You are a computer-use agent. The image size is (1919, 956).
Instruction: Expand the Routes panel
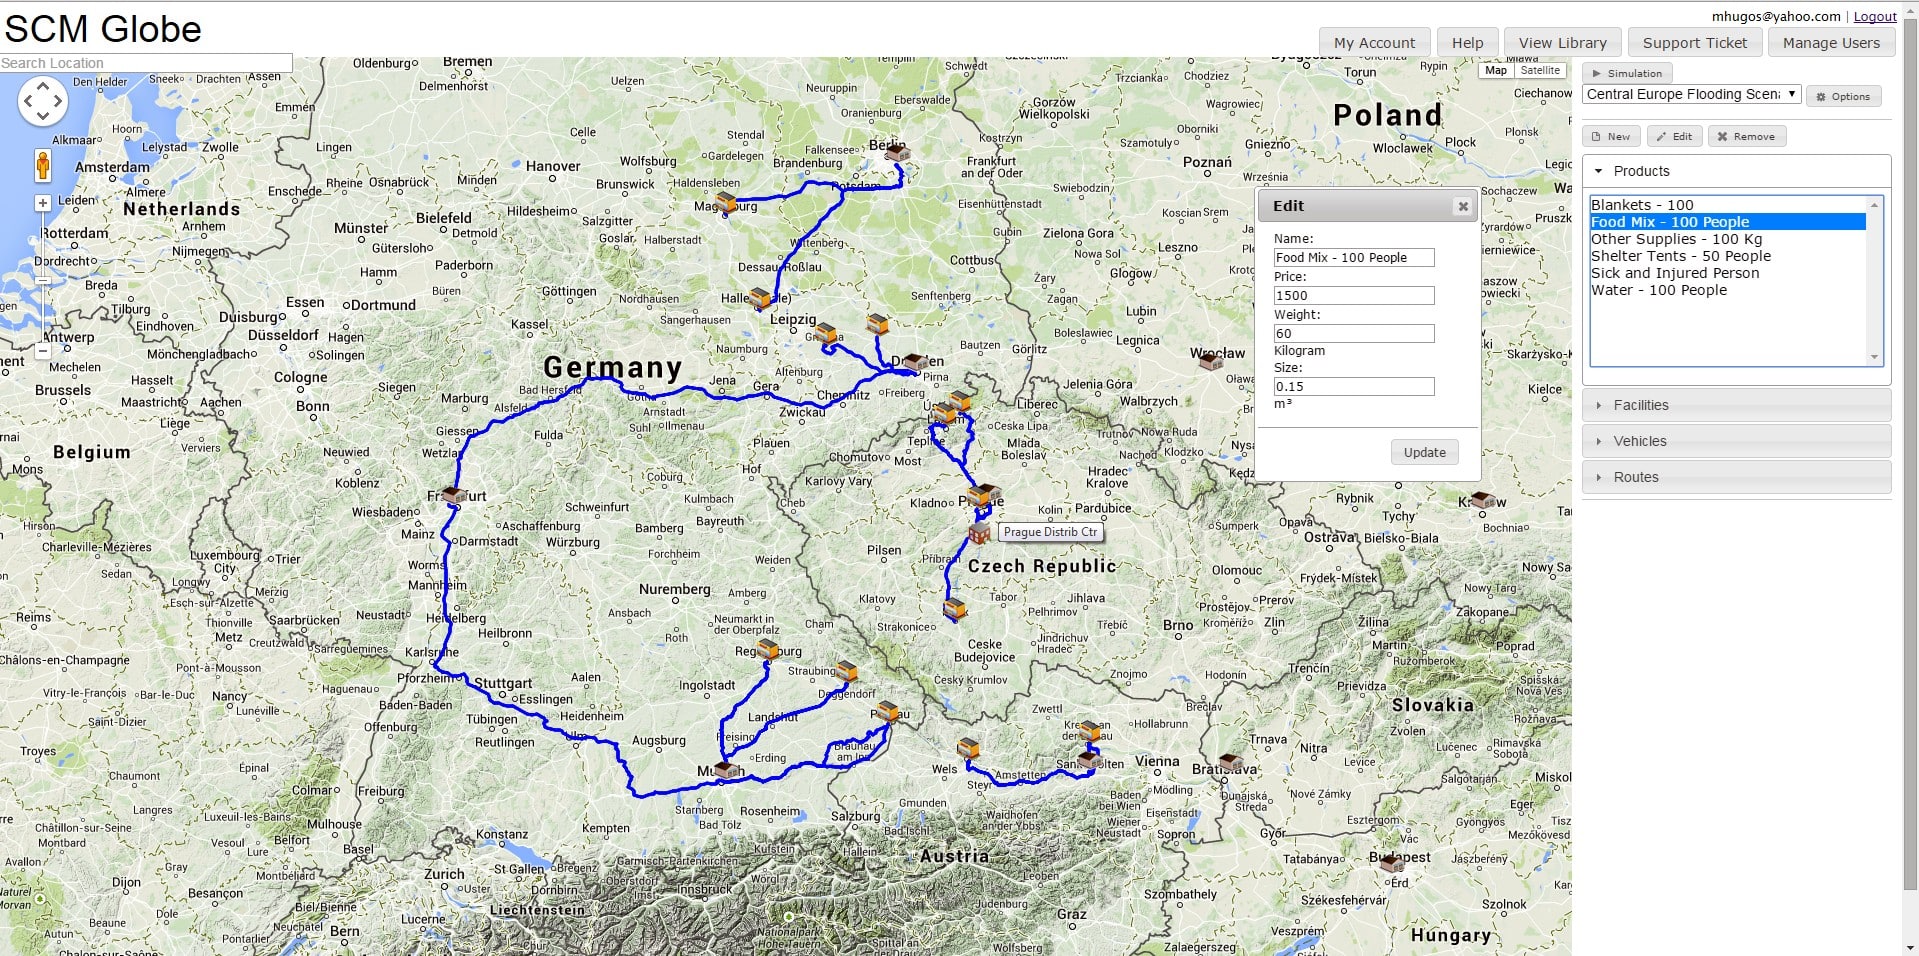click(x=1736, y=477)
